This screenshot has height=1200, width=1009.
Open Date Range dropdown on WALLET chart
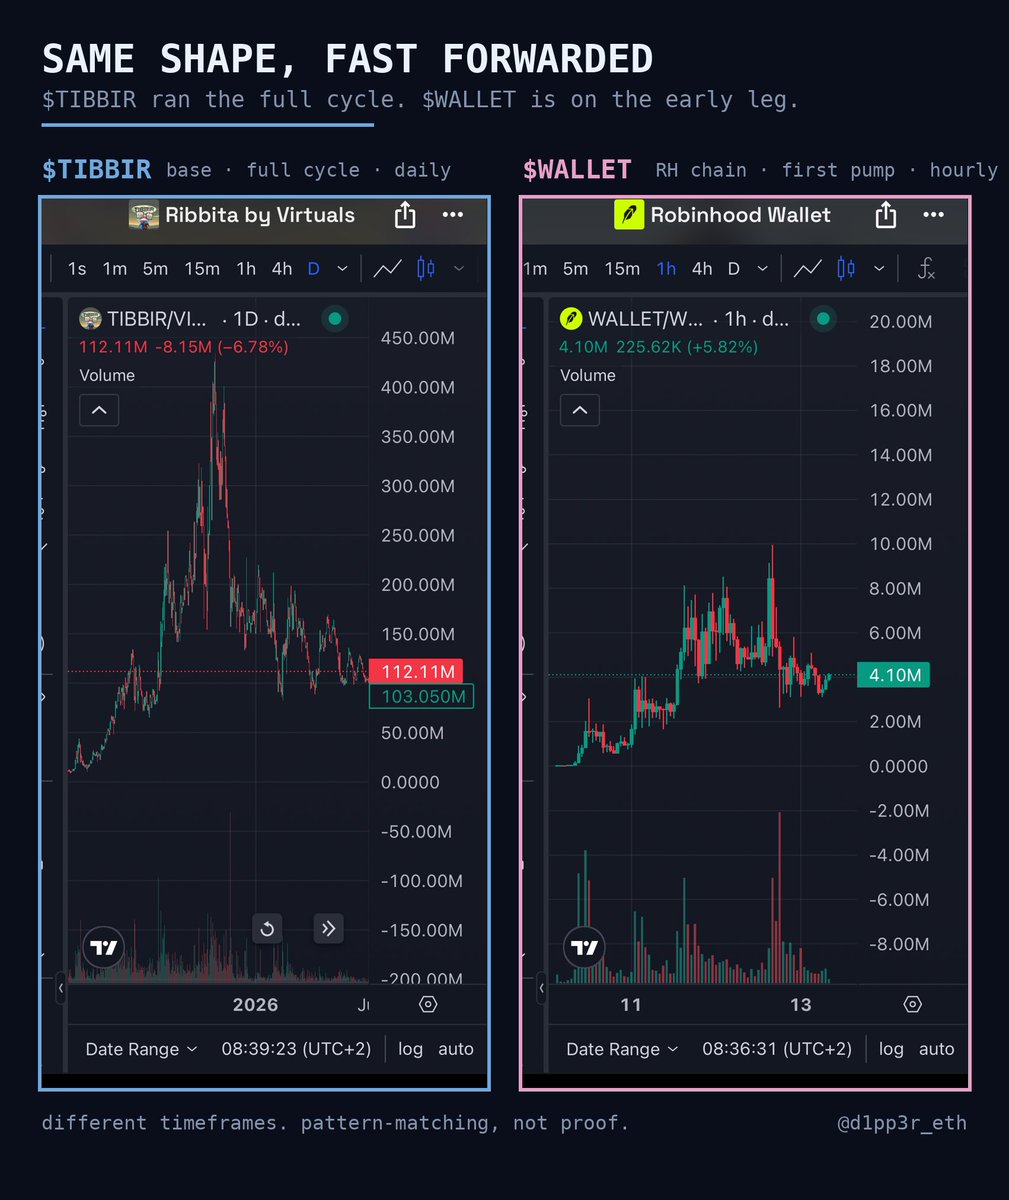[622, 1049]
